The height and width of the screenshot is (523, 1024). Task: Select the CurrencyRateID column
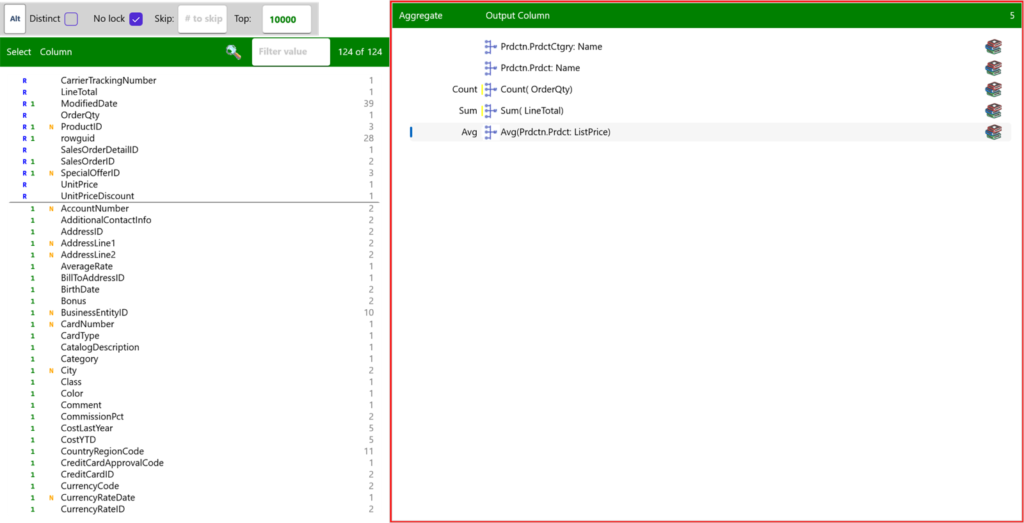[92, 509]
